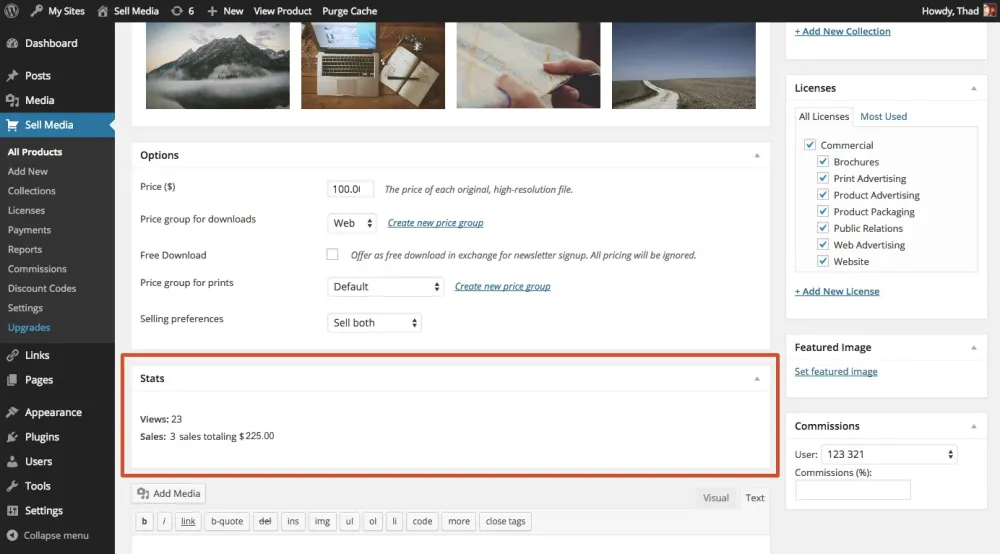This screenshot has width=1000, height=554.
Task: Click the Add New License link
Action: pyautogui.click(x=837, y=291)
